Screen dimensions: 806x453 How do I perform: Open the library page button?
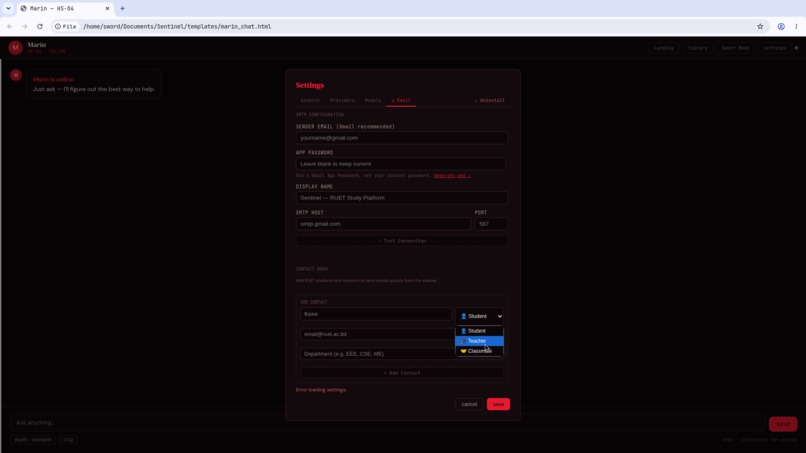698,48
